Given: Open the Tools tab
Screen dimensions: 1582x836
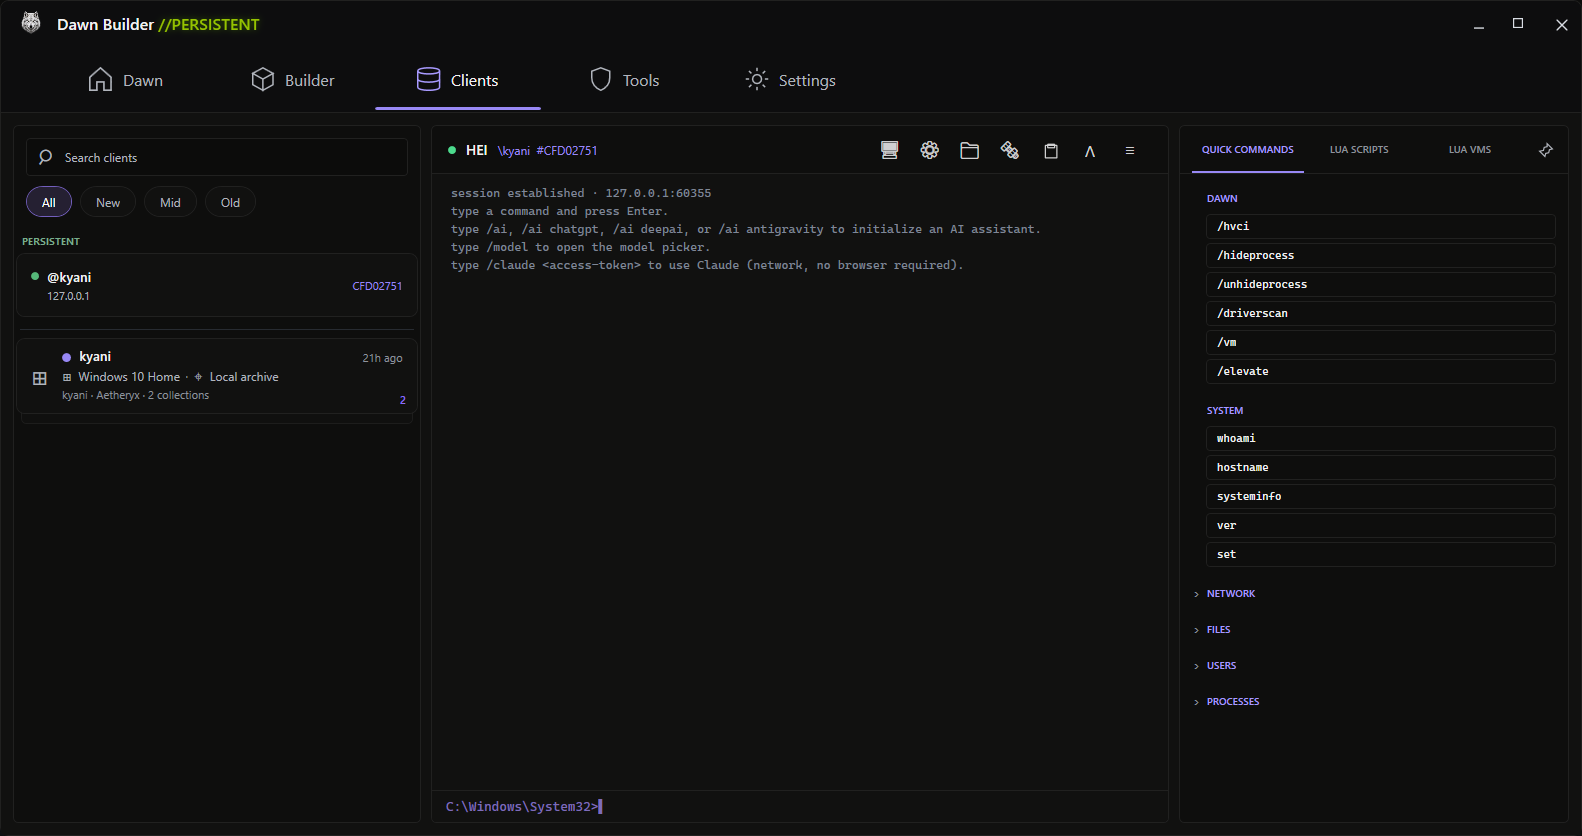Looking at the screenshot, I should click(x=625, y=80).
